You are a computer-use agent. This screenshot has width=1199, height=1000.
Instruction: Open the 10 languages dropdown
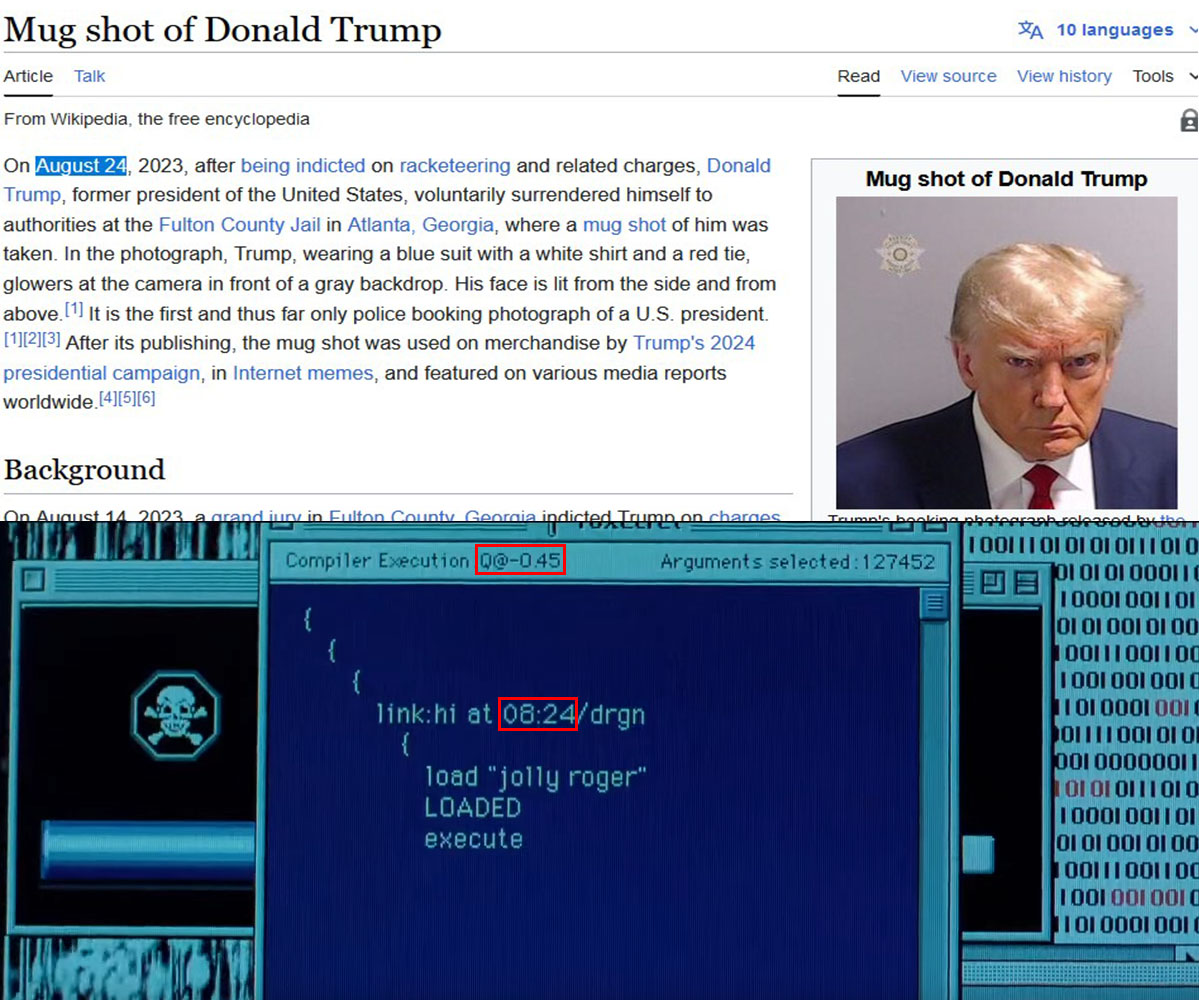(1114, 30)
